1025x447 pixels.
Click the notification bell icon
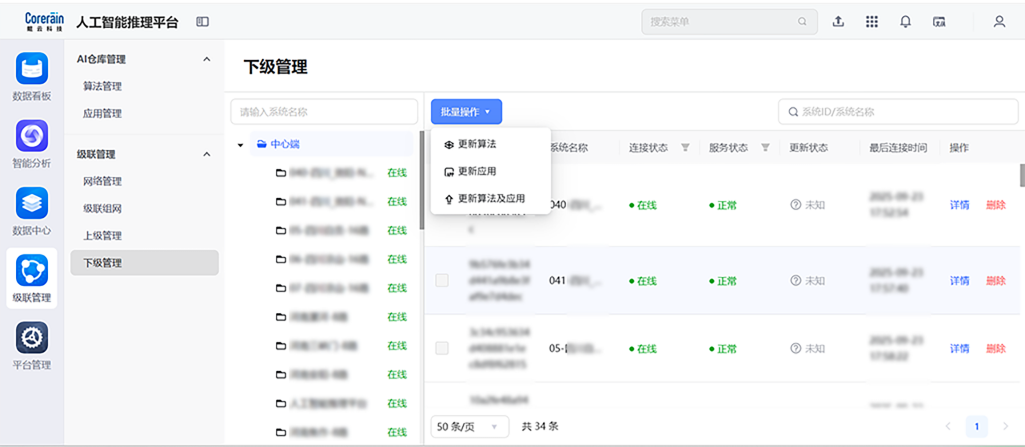[905, 21]
